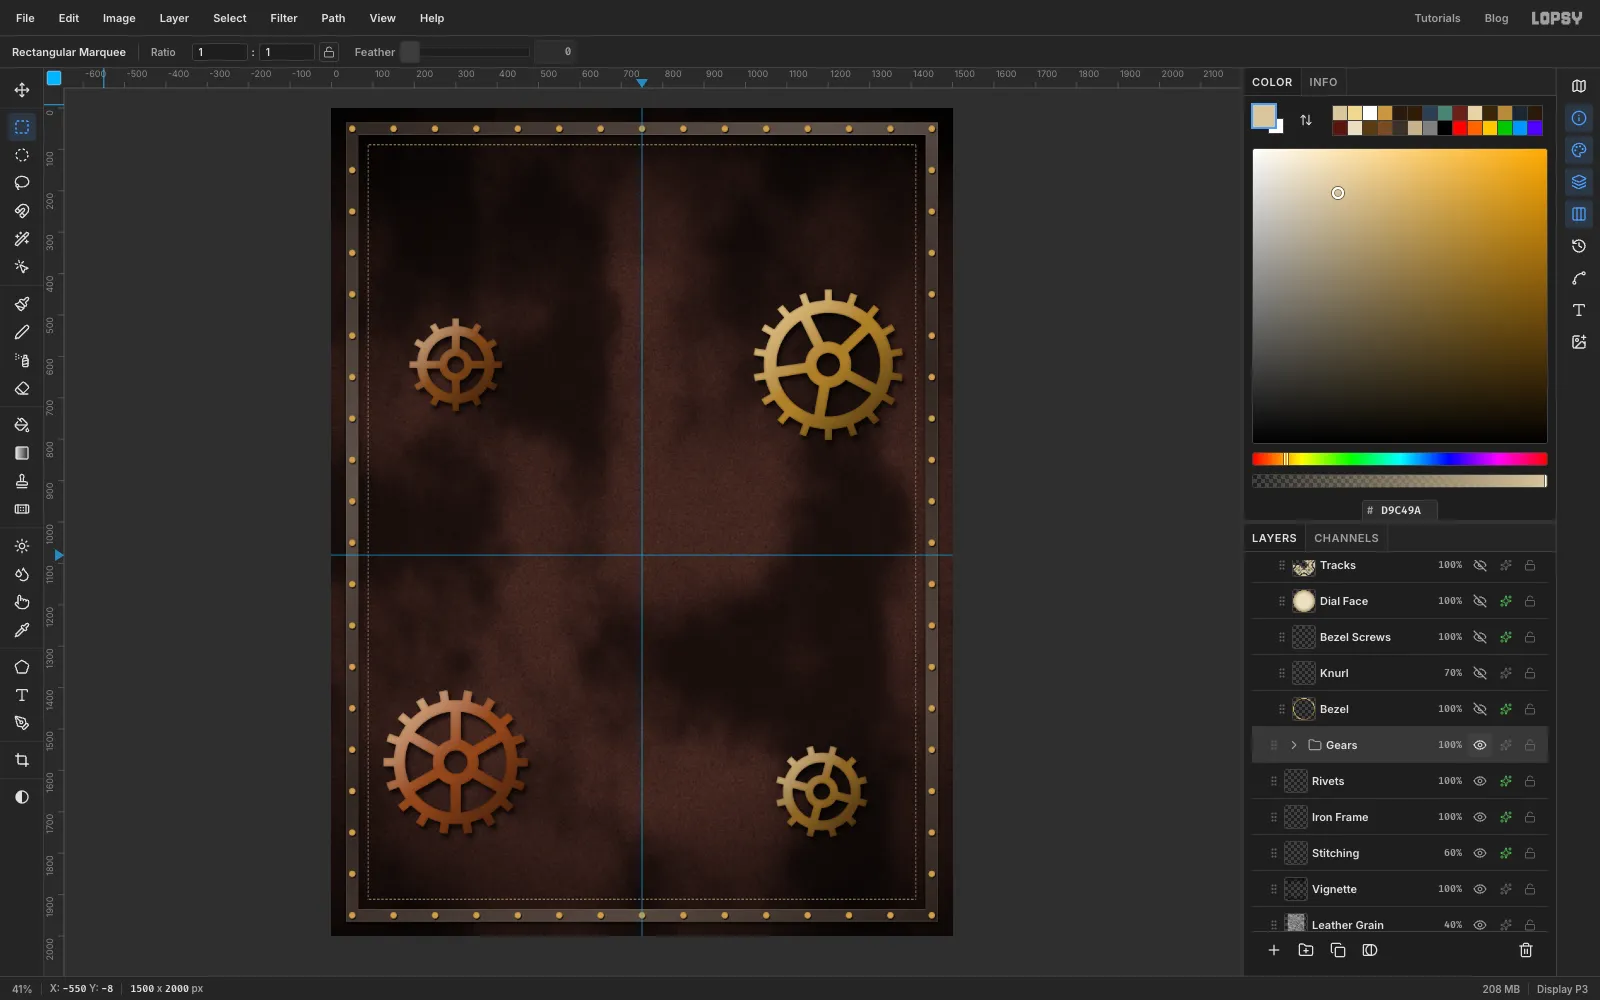Show the Bezel Screws layer
Screen dimensions: 1600x1000
pyautogui.click(x=1480, y=637)
